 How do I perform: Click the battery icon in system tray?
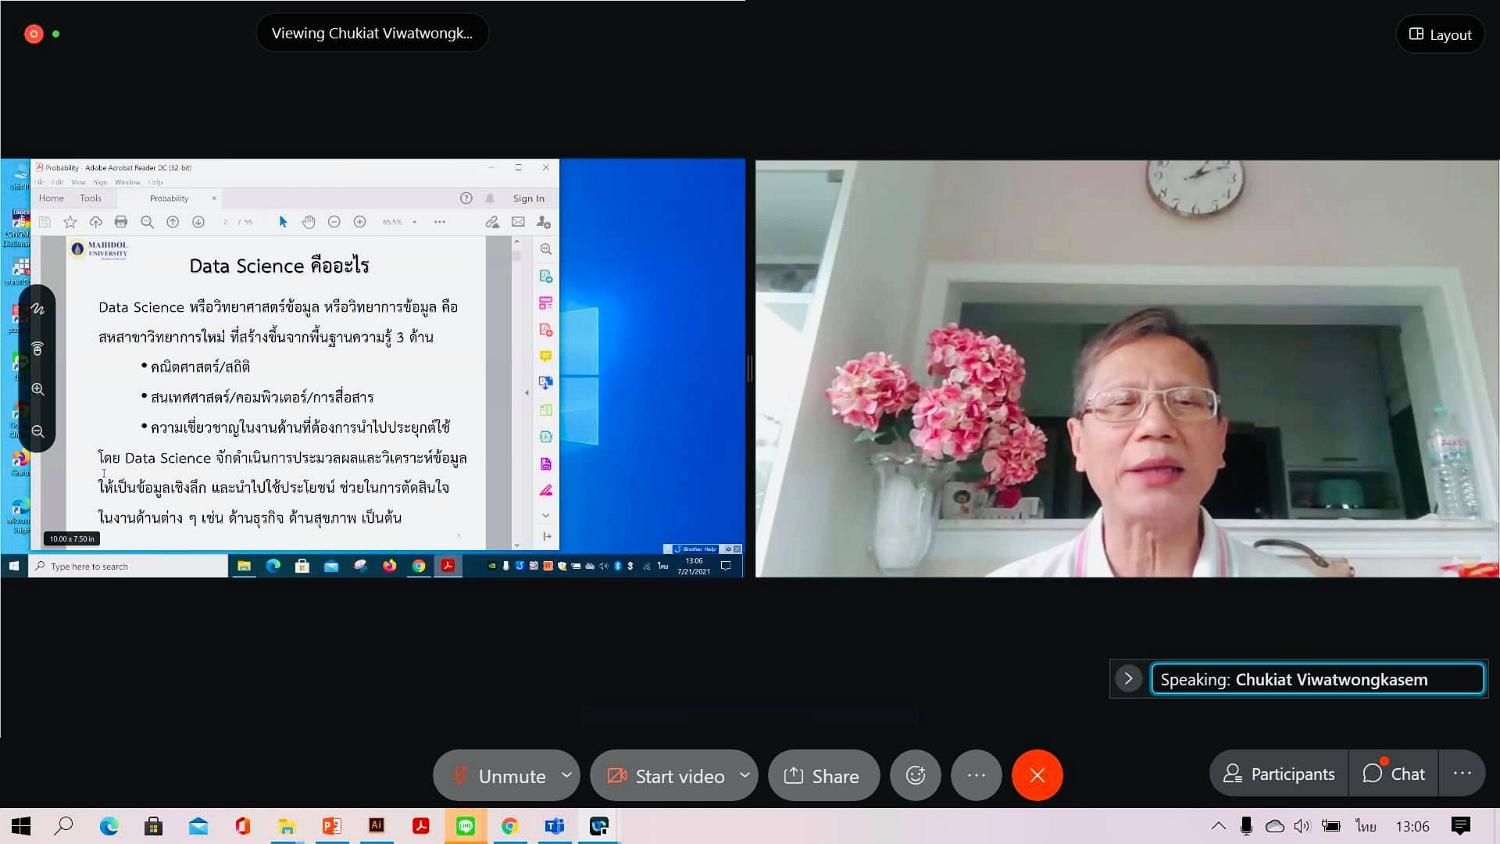click(x=1331, y=826)
